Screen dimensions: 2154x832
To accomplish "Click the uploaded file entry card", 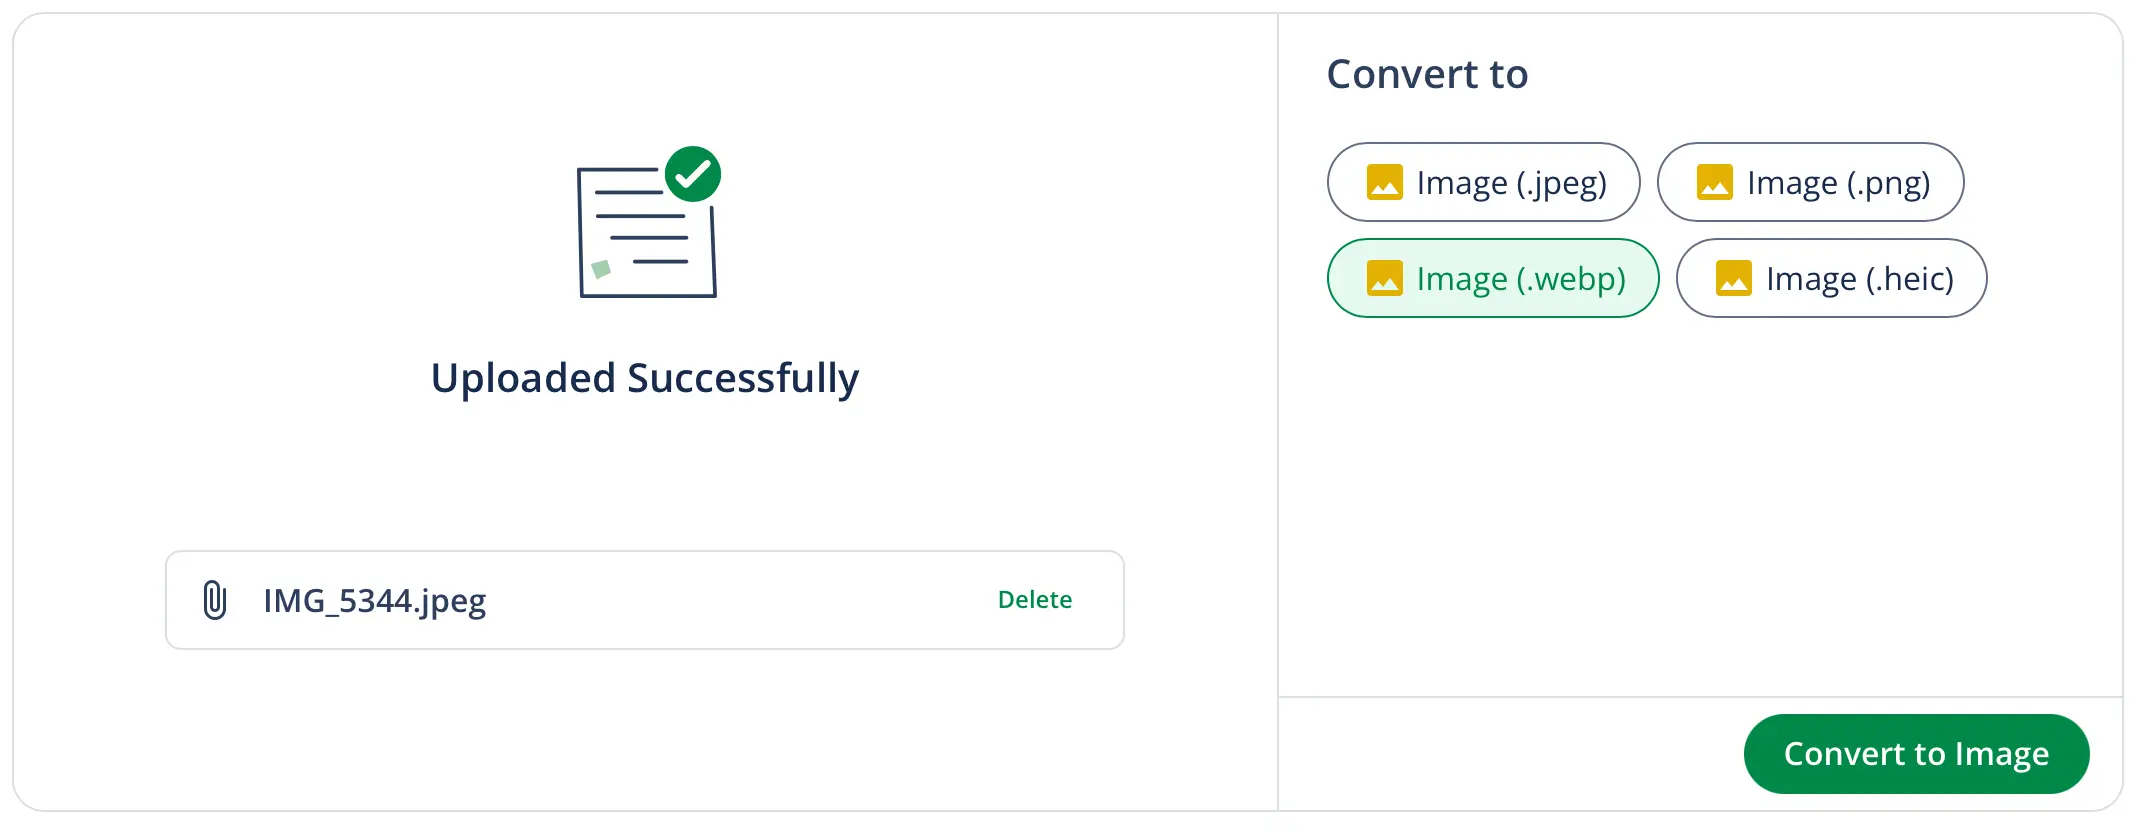I will pos(645,600).
